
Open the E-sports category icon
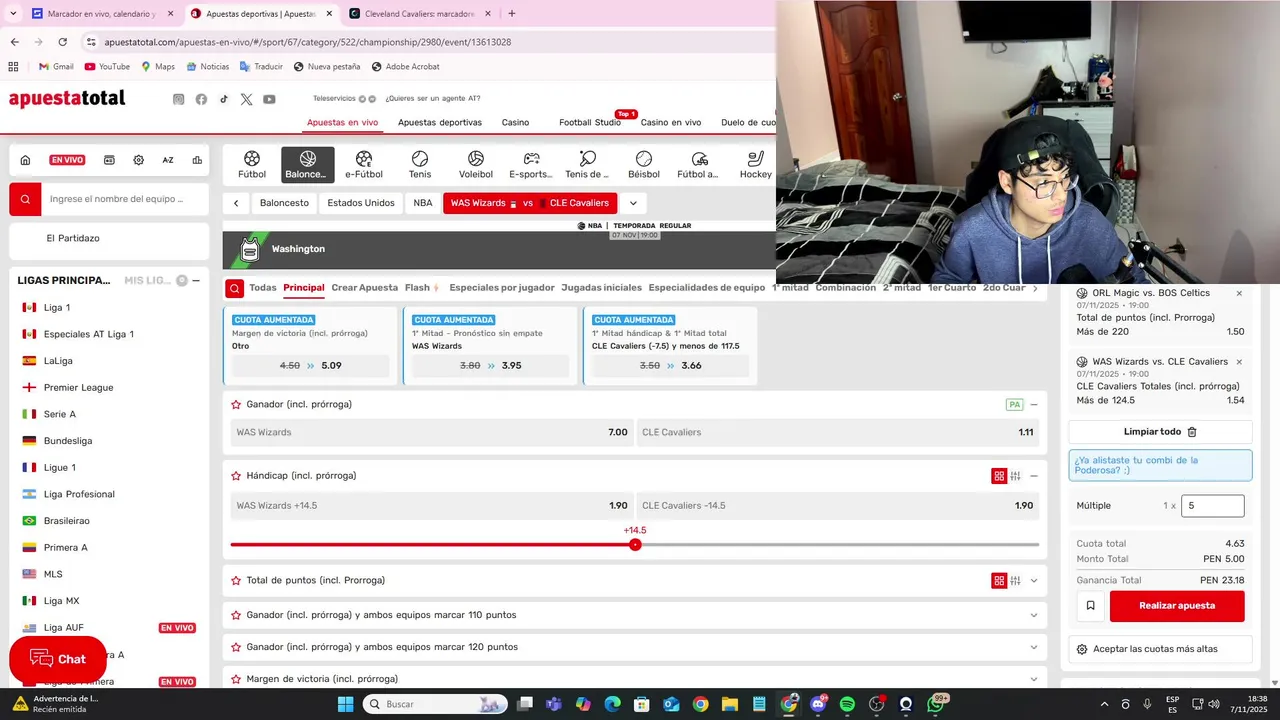pyautogui.click(x=531, y=165)
